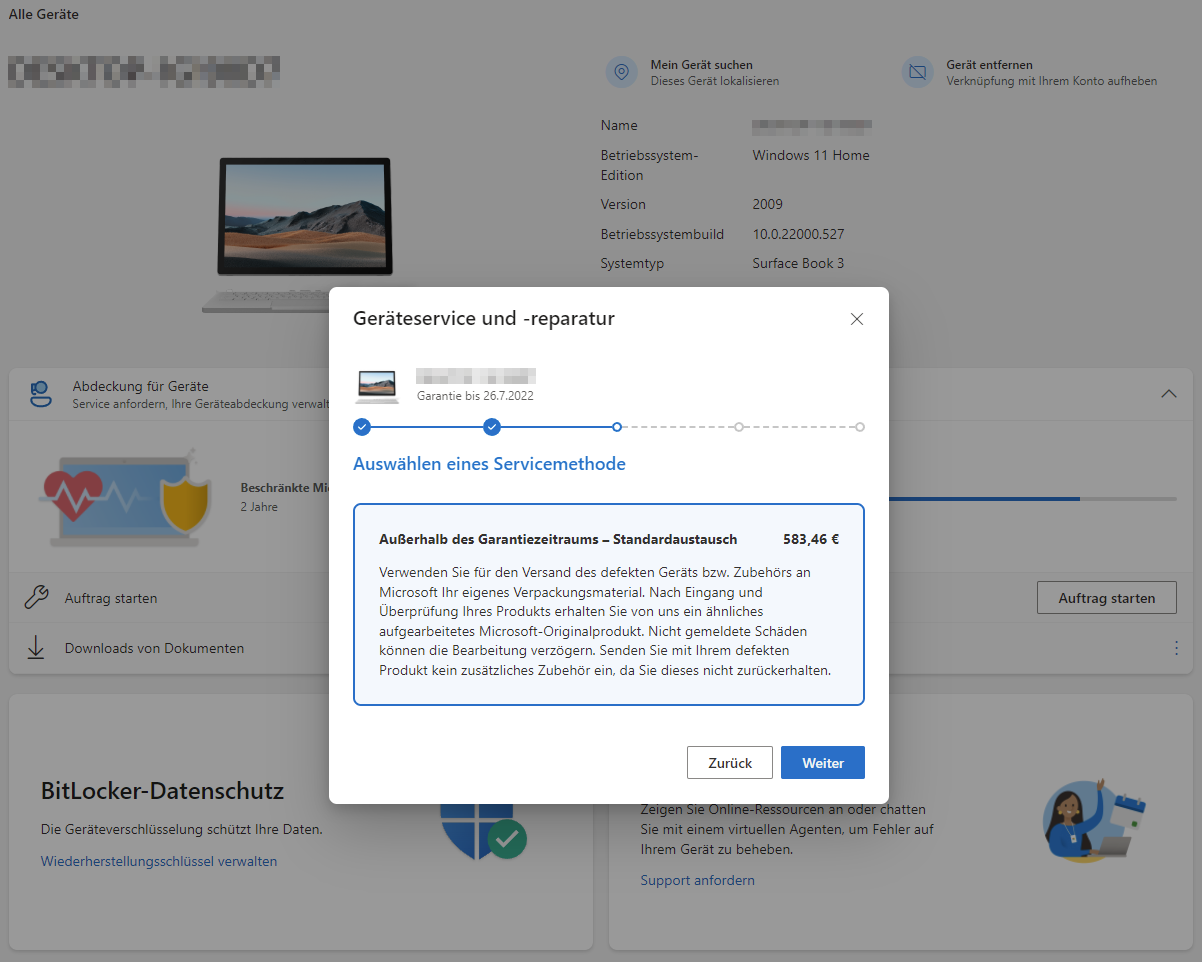
Task: Close the Geräteservice und -reparatur dialog
Action: (x=856, y=319)
